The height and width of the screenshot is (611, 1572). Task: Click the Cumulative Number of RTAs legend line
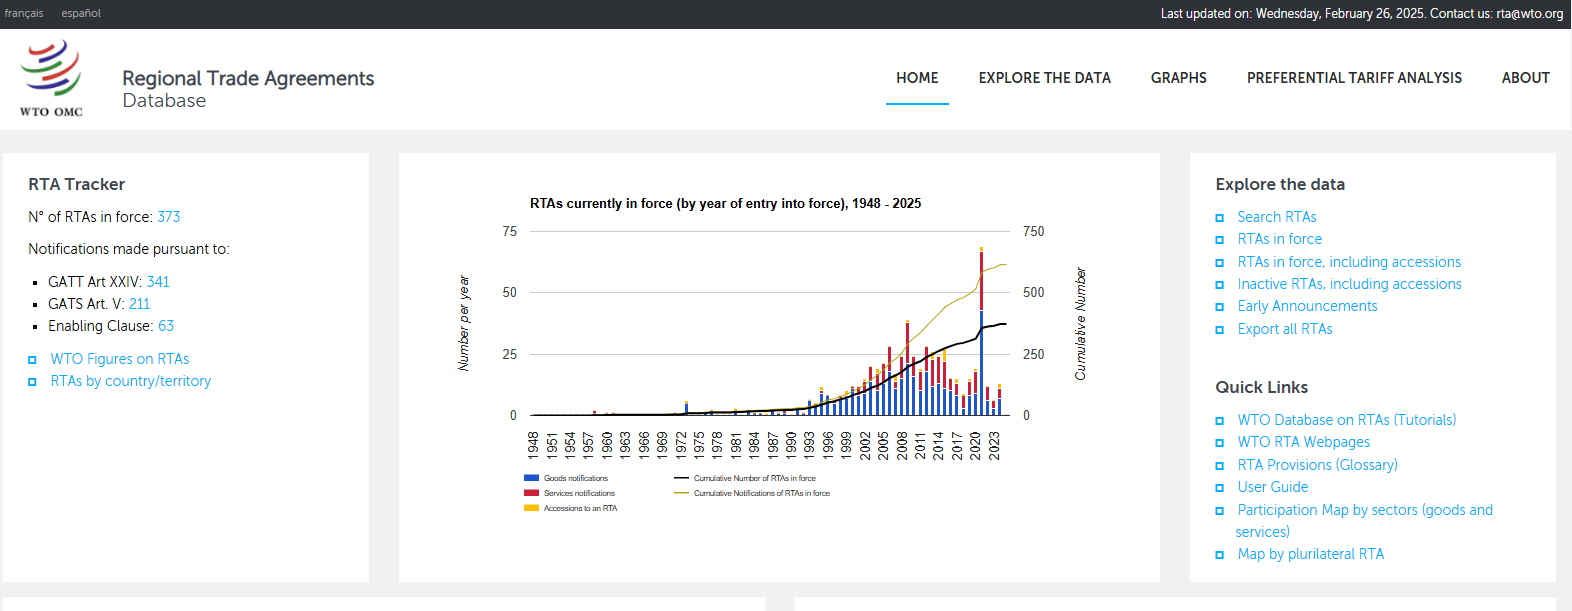coord(681,478)
